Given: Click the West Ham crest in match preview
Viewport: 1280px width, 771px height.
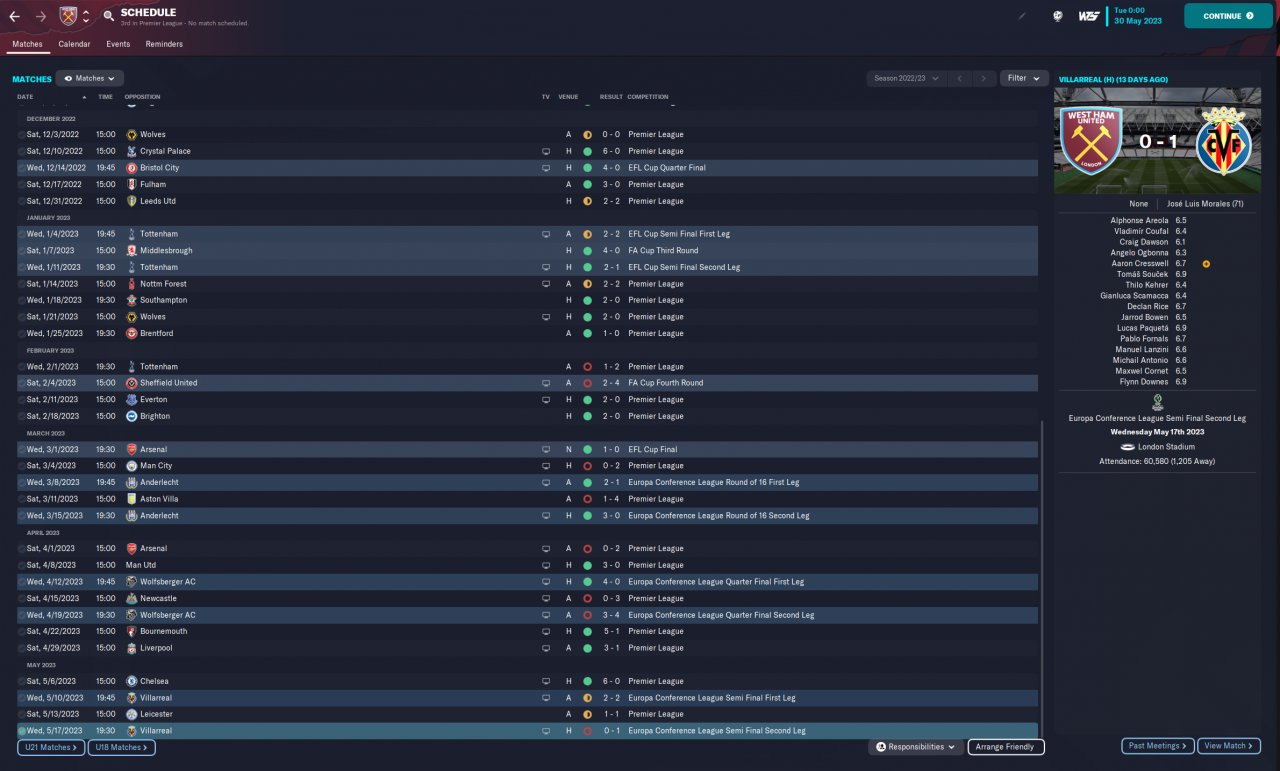Looking at the screenshot, I should [x=1091, y=141].
